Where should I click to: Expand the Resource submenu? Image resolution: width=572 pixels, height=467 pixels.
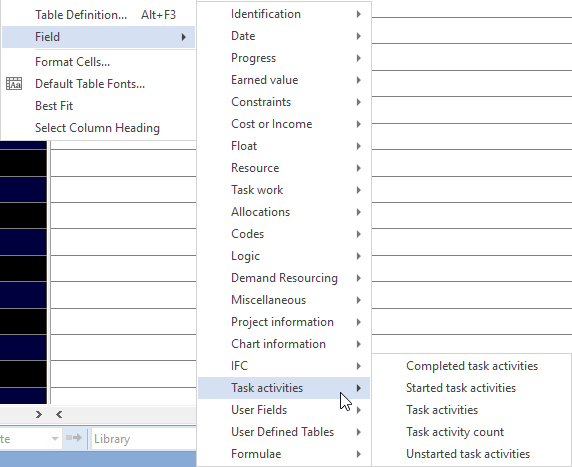284,168
